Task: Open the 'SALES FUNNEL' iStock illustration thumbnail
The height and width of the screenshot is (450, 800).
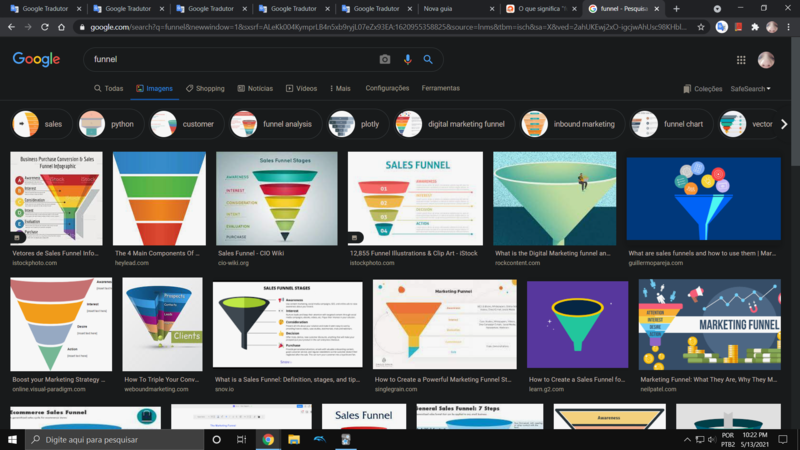Action: 415,198
